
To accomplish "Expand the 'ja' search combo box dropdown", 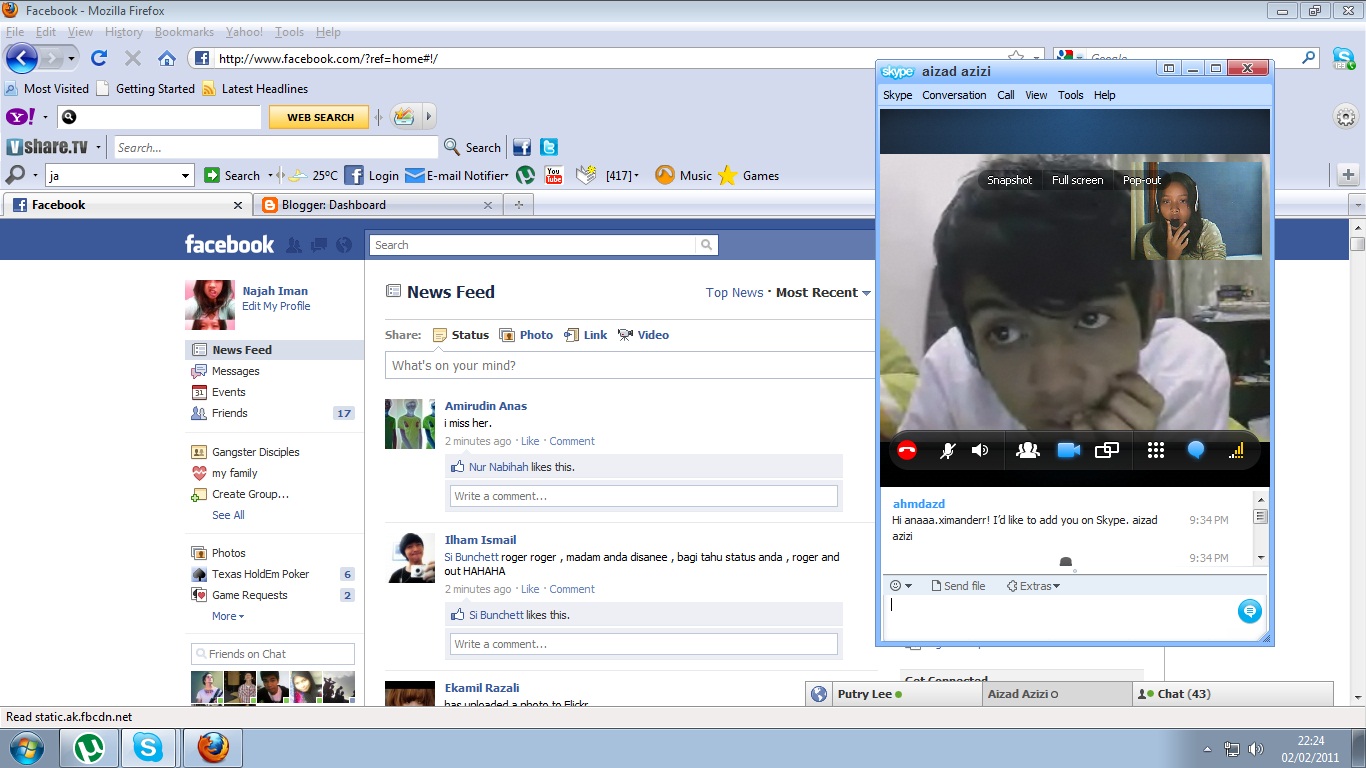I will click(x=185, y=176).
